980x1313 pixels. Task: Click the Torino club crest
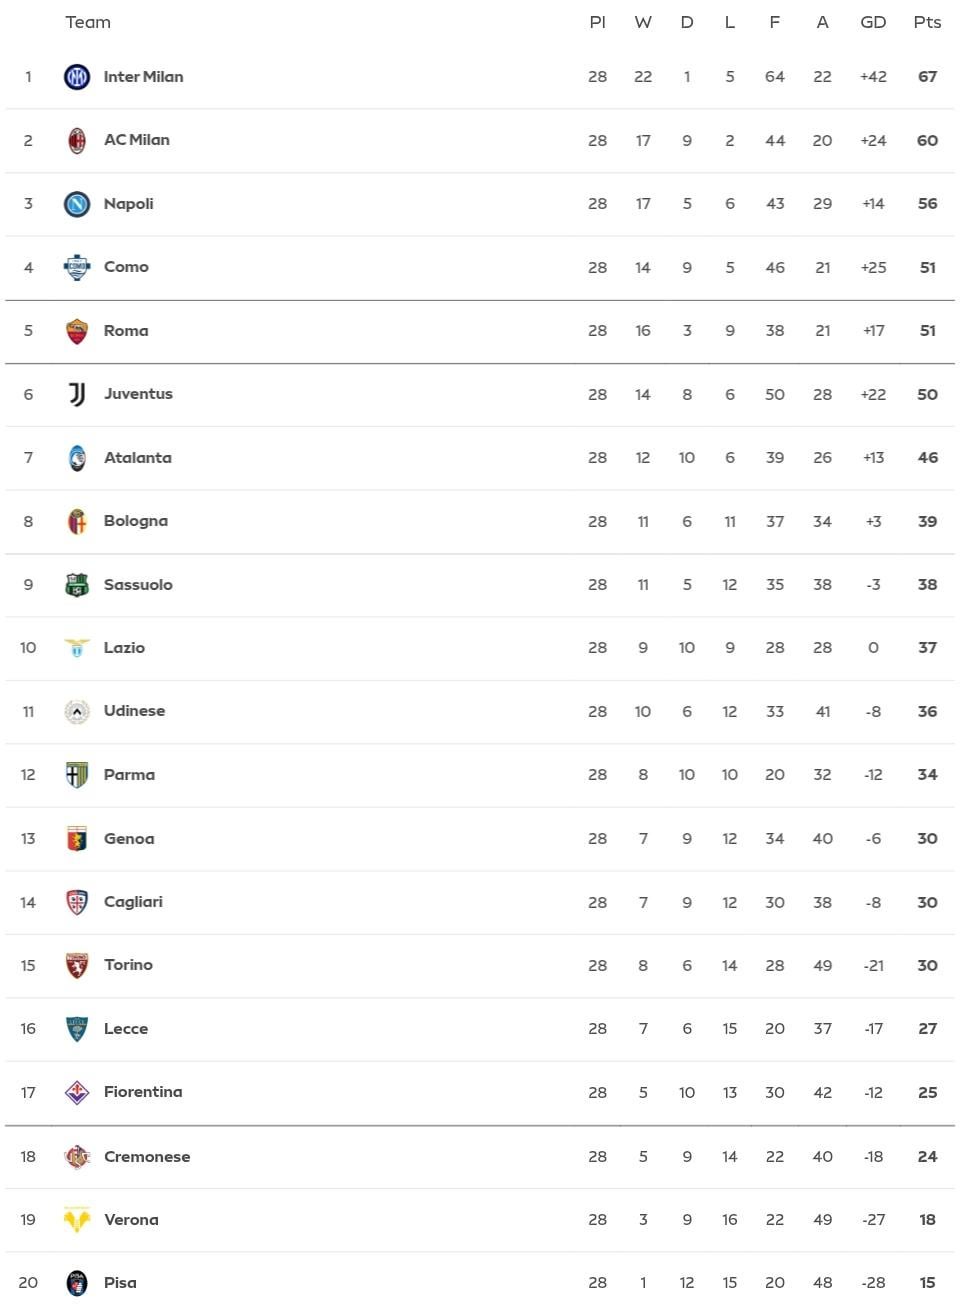point(77,965)
